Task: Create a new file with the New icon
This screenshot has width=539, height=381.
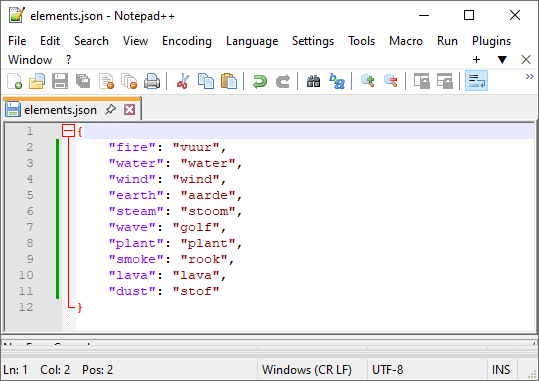Action: (14, 81)
